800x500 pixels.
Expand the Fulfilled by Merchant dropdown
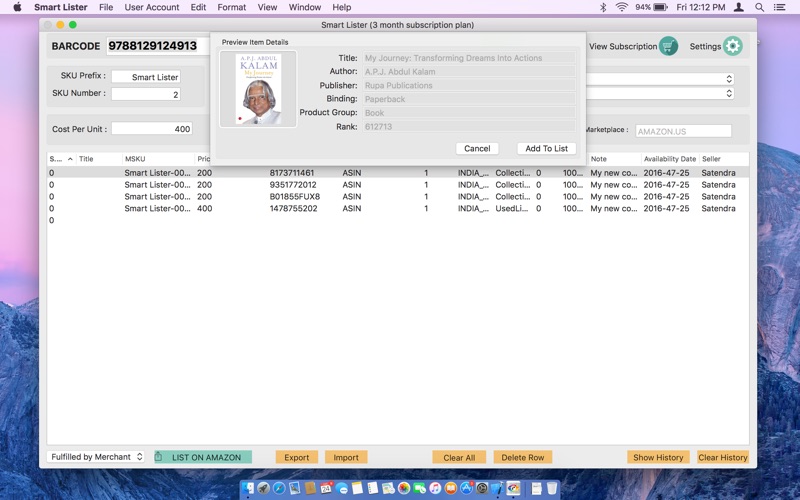tap(95, 457)
